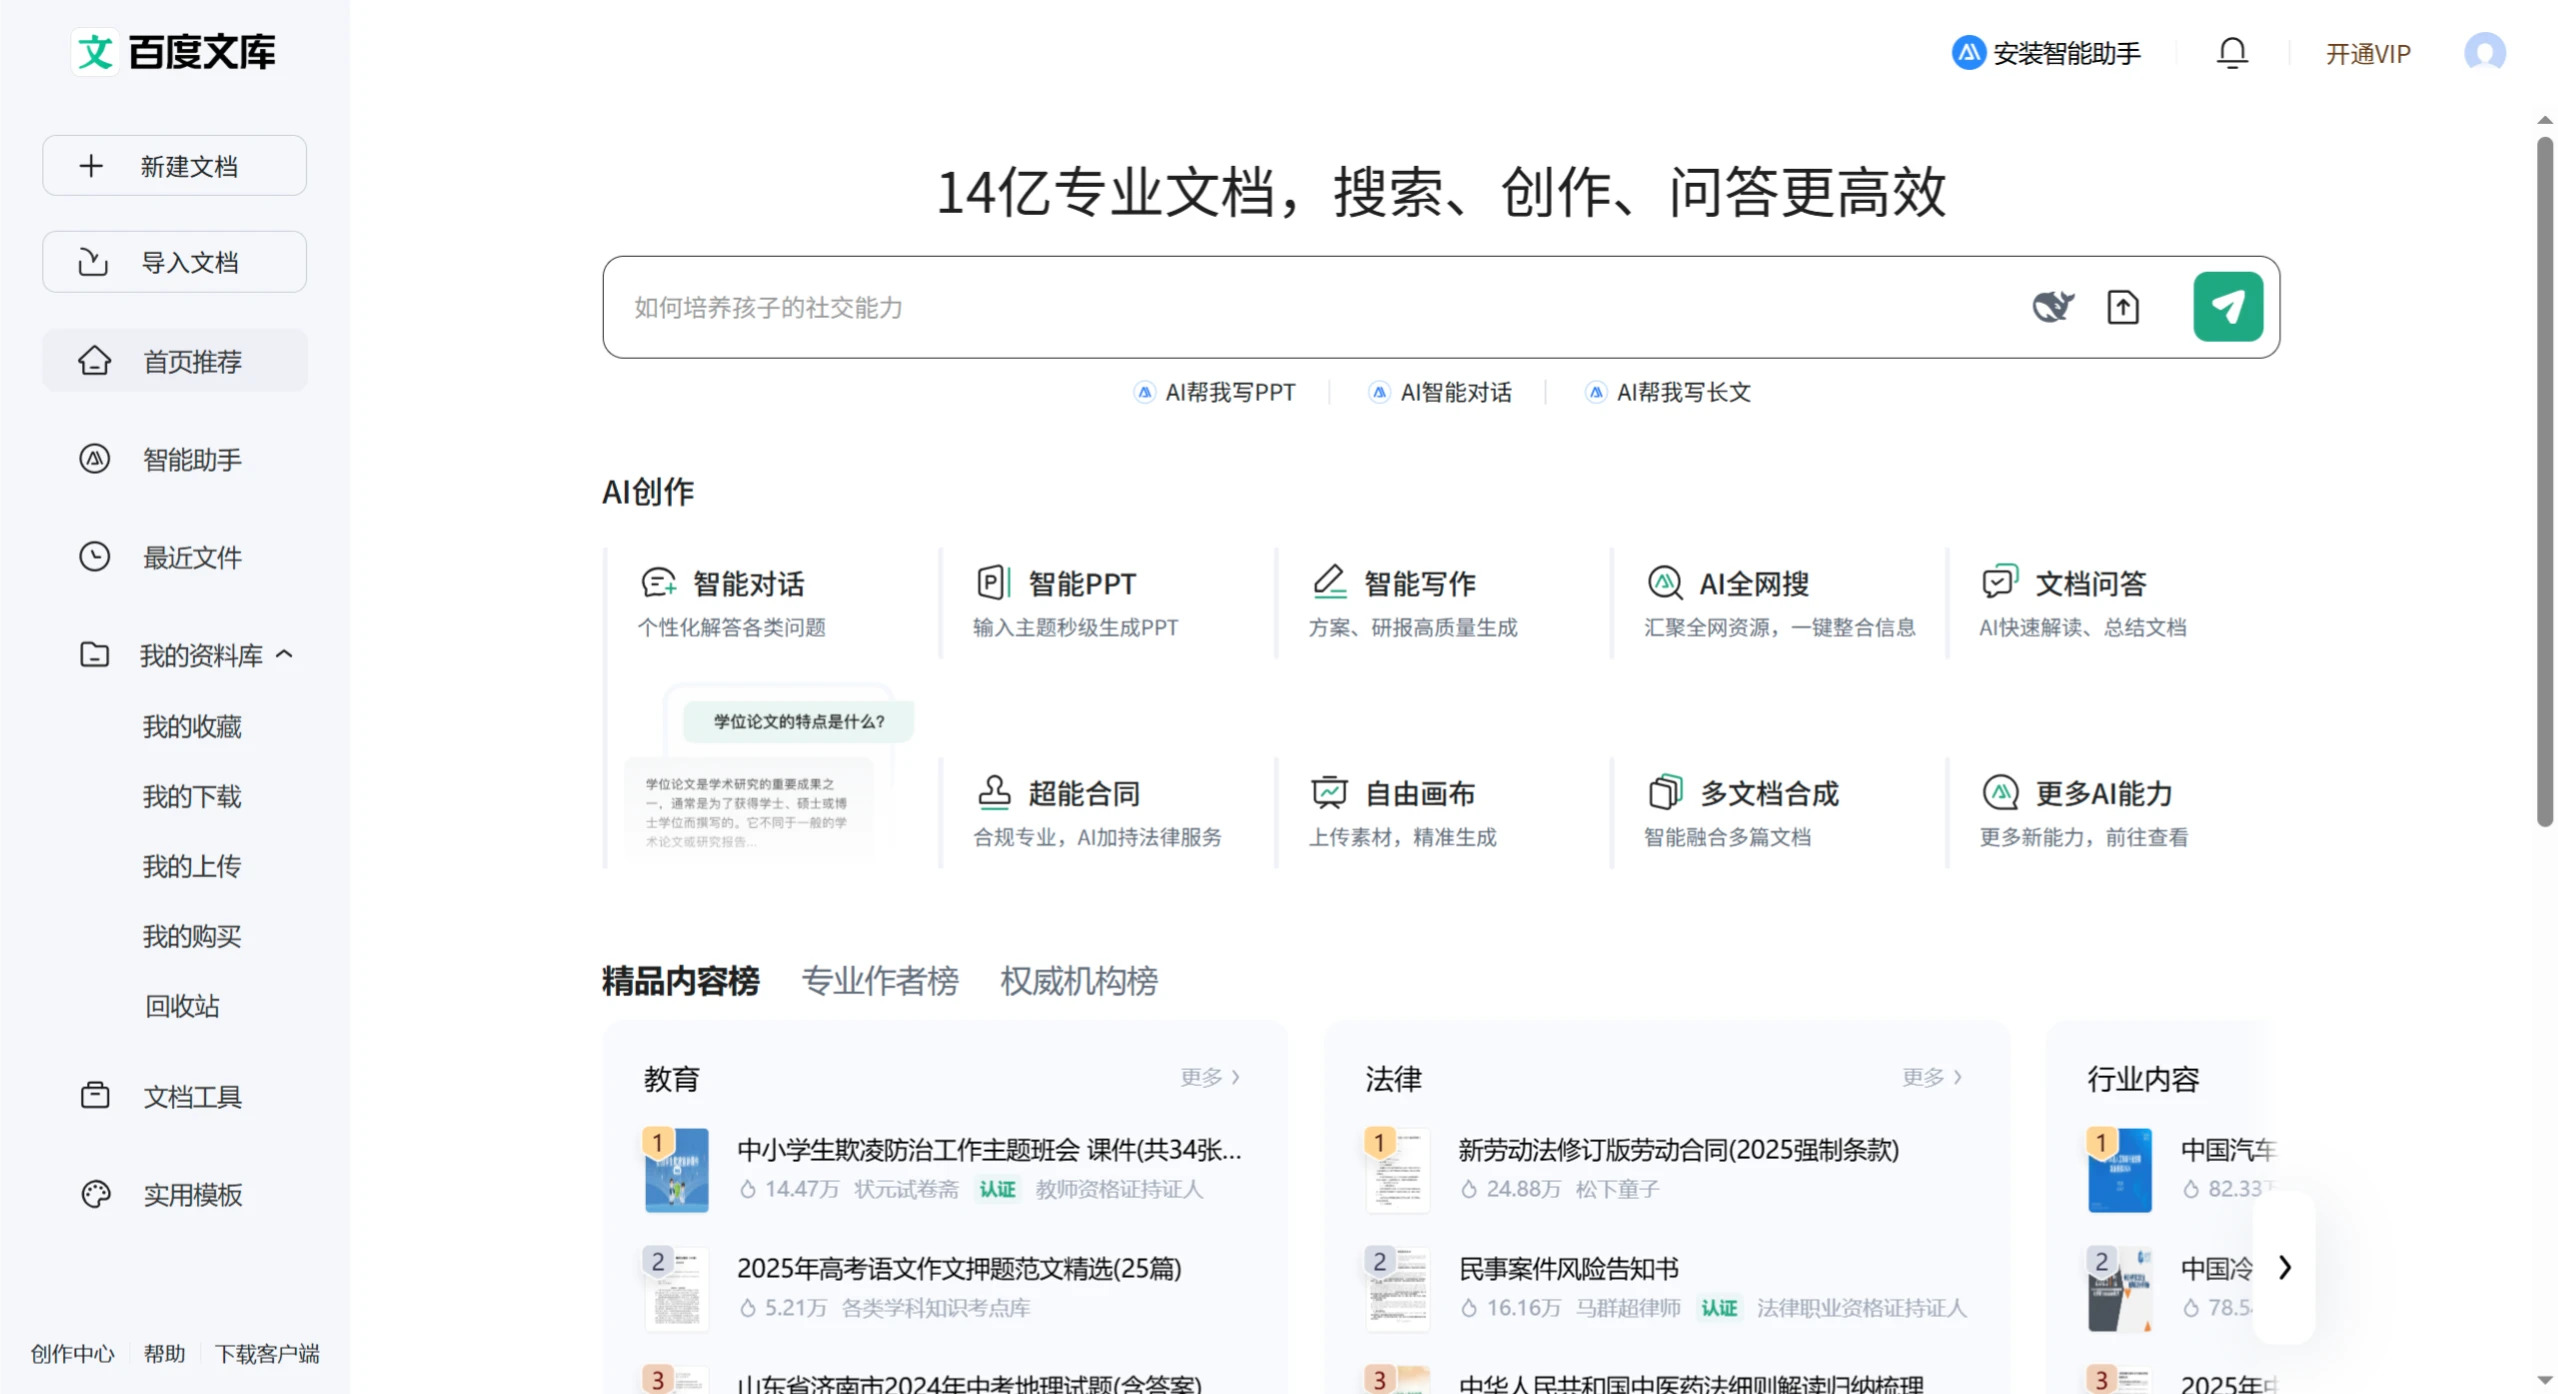Click the right arrow to see more categories
Viewport: 2558px width, 1394px height.
pos(2284,1268)
